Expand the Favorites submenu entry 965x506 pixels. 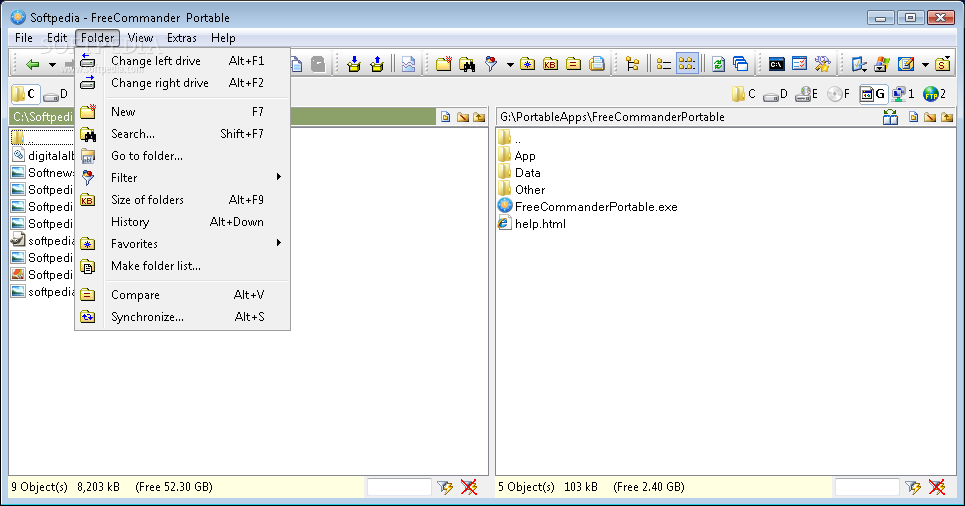click(x=182, y=244)
